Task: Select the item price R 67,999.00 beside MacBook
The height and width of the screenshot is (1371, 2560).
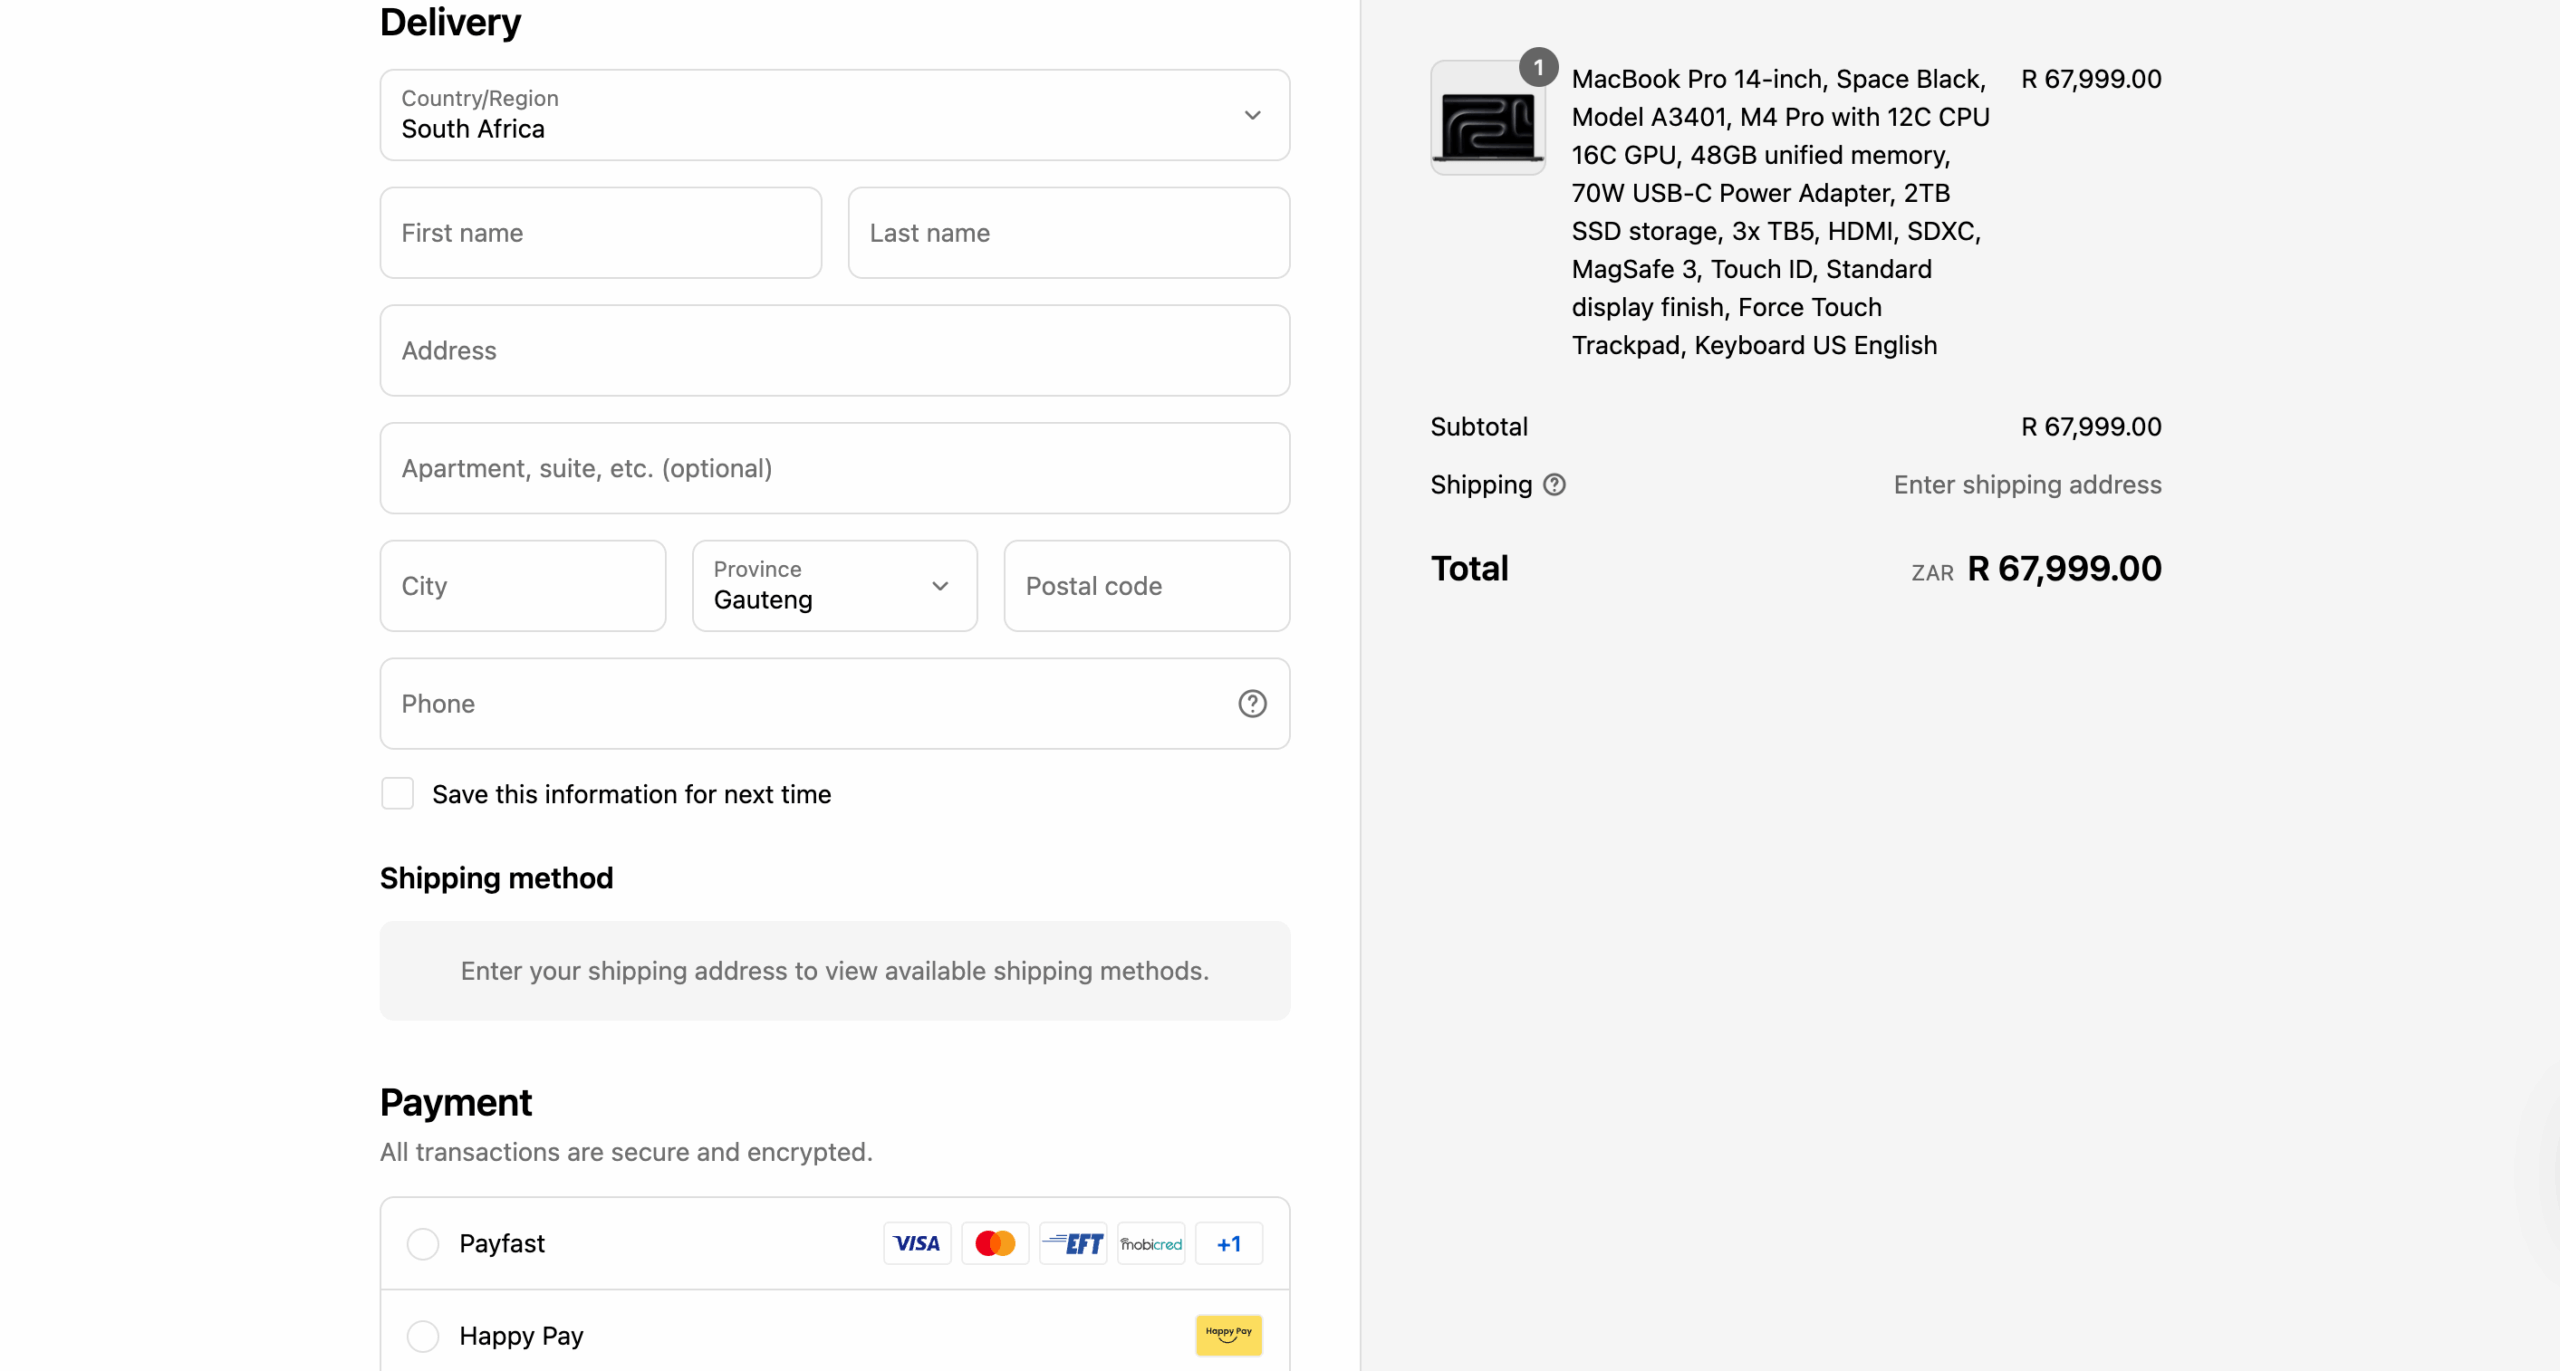Action: [2091, 79]
